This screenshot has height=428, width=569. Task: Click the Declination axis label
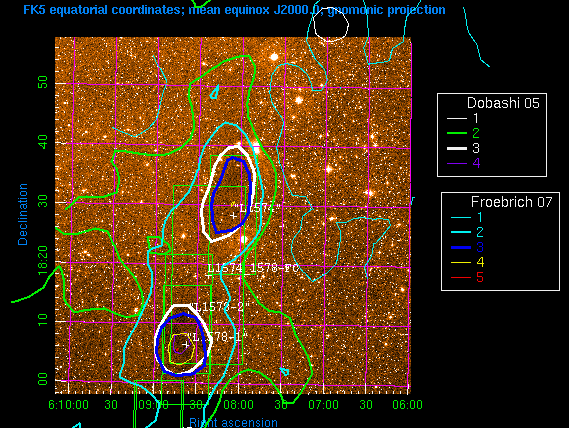[23, 214]
